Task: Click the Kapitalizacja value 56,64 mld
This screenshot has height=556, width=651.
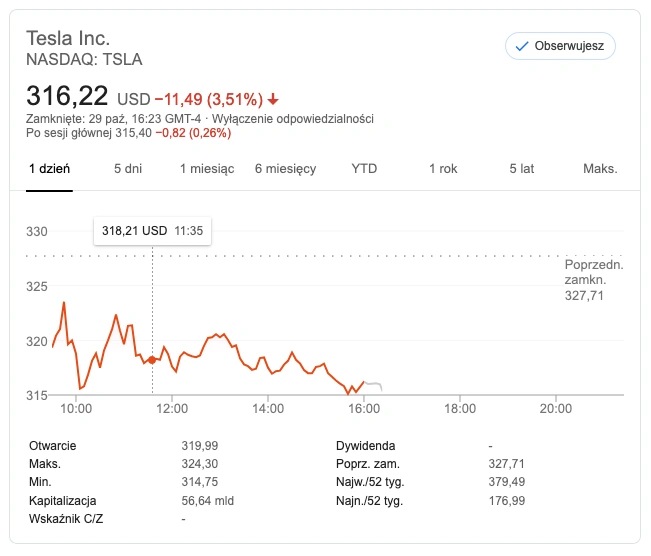Action: (208, 501)
